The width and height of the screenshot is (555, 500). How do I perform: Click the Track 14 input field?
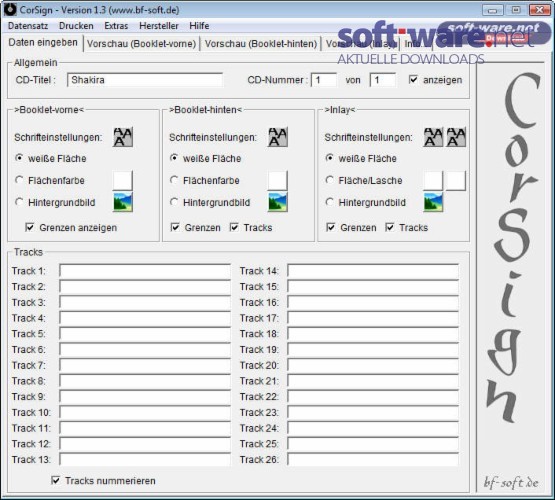tap(373, 271)
